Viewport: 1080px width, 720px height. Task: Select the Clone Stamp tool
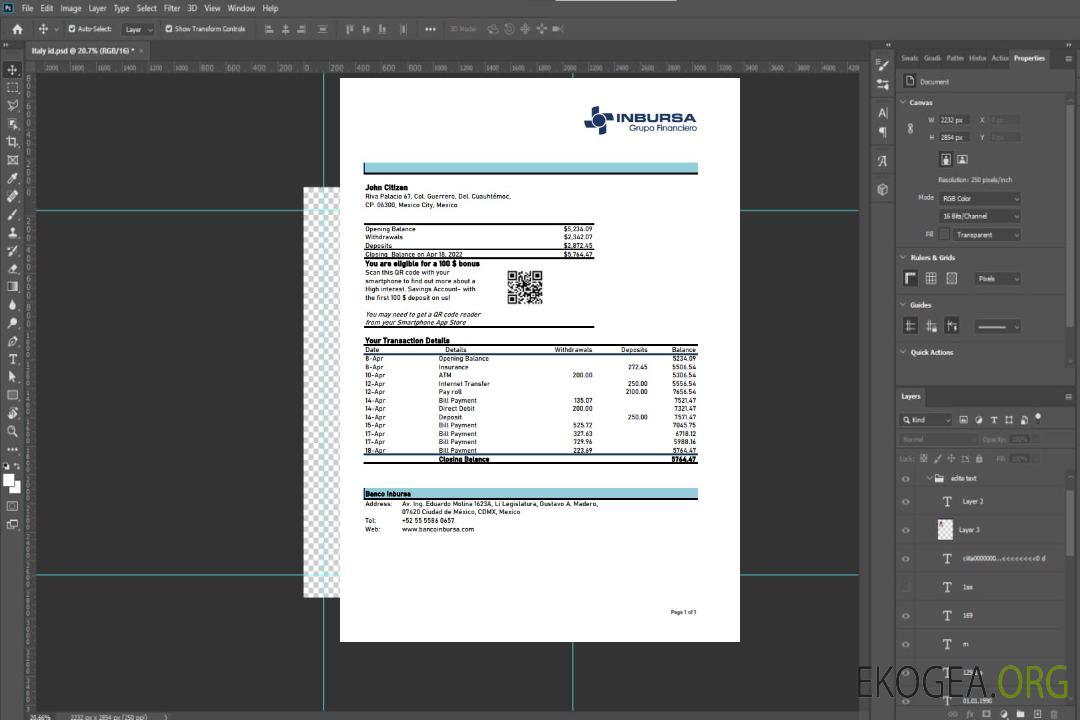pos(12,233)
